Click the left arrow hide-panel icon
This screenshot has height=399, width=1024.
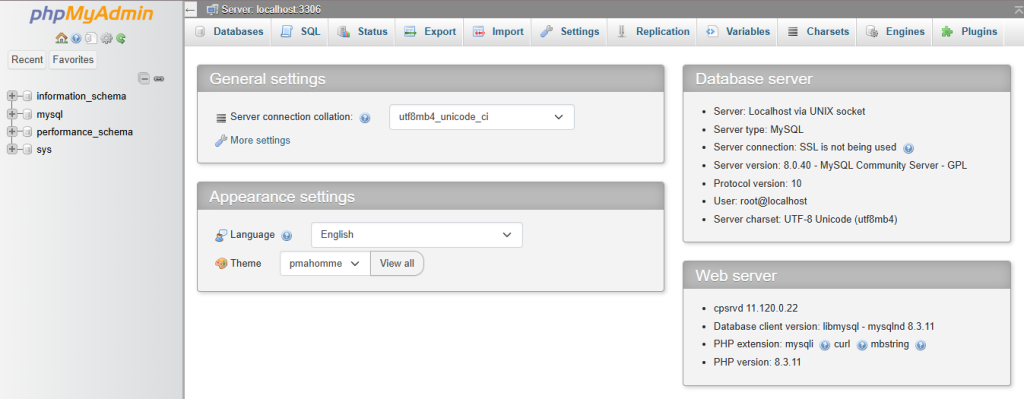190,10
